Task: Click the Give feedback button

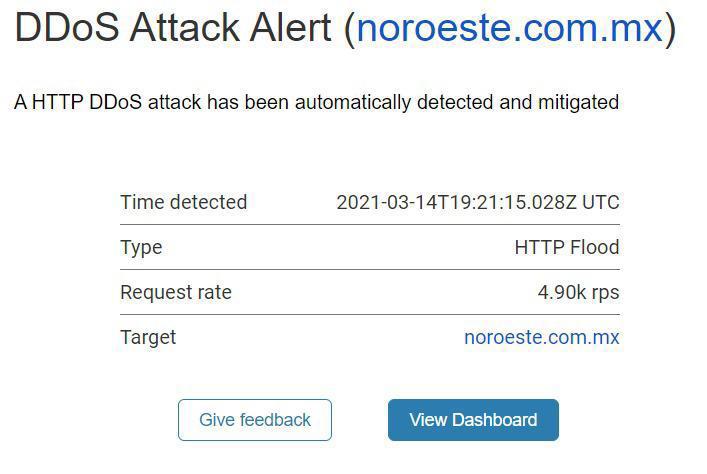Action: [255, 420]
